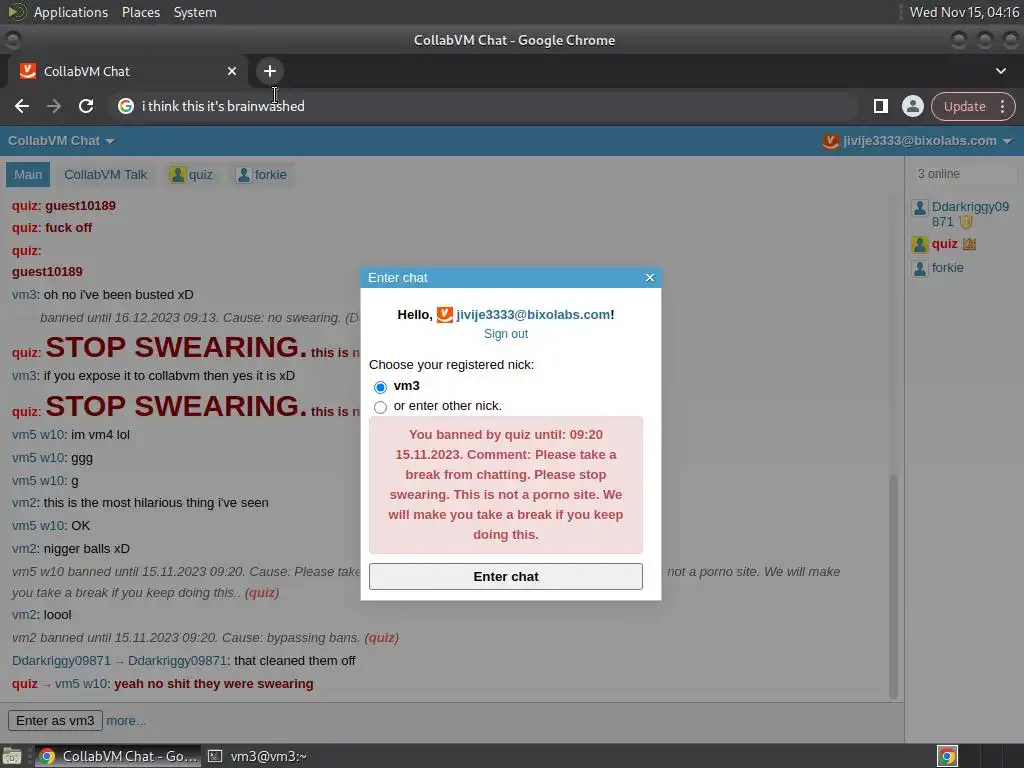1024x768 pixels.
Task: Switch to CollabVM Chat taskbar window
Action: [x=118, y=756]
